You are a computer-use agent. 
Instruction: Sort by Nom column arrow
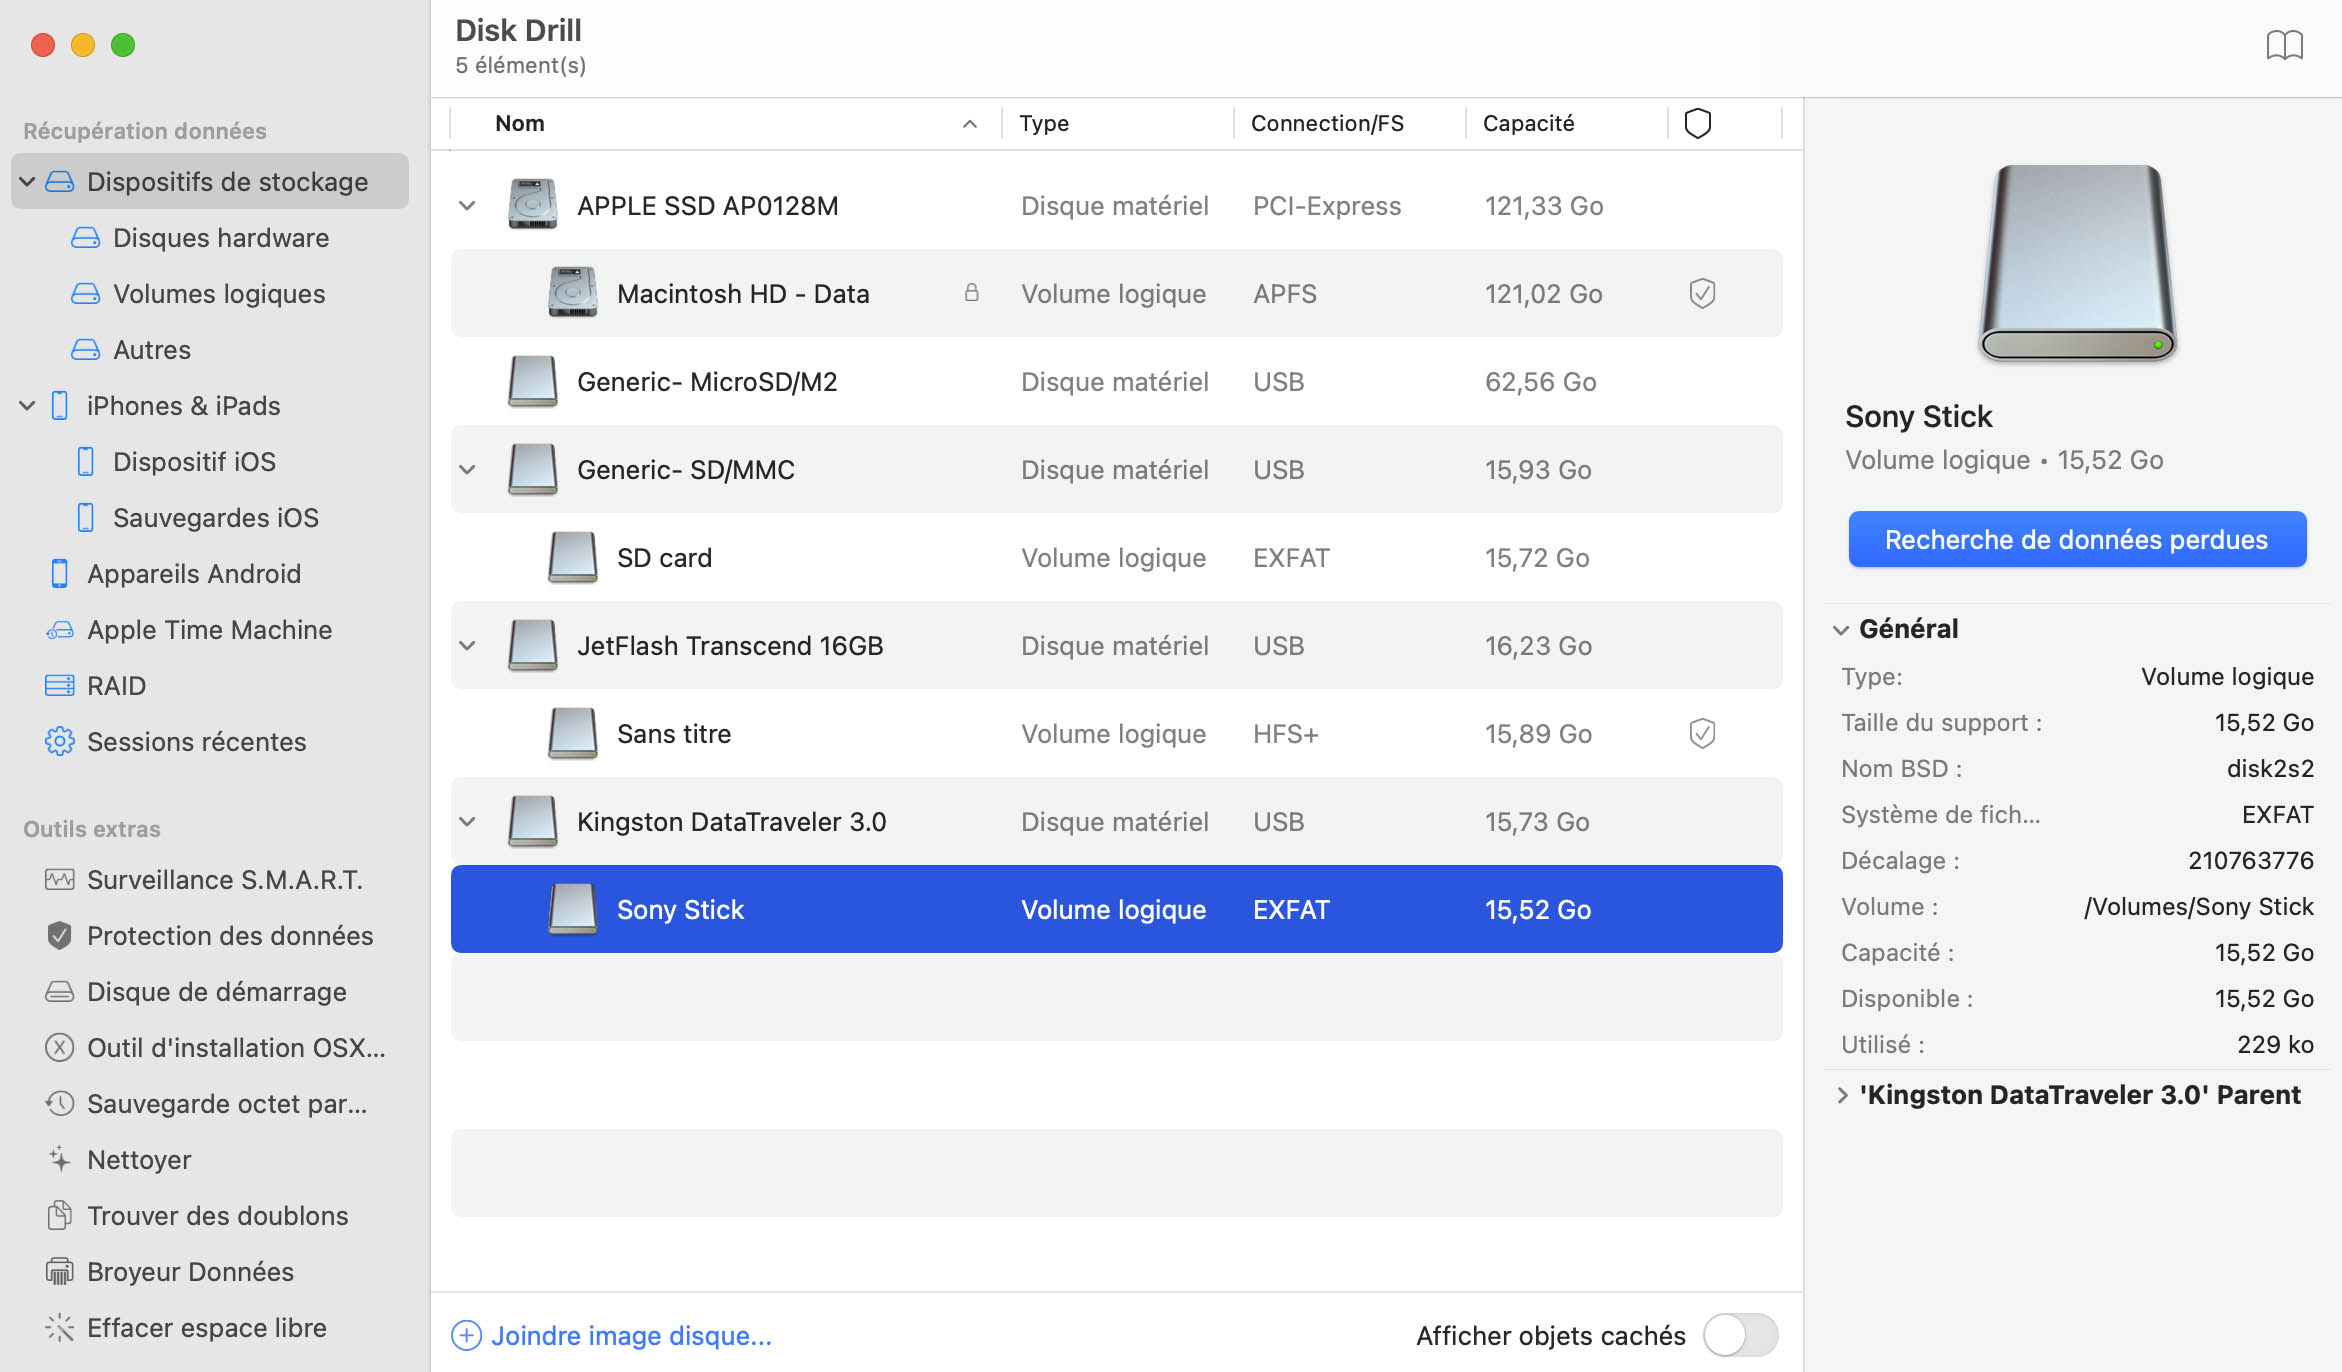969,124
